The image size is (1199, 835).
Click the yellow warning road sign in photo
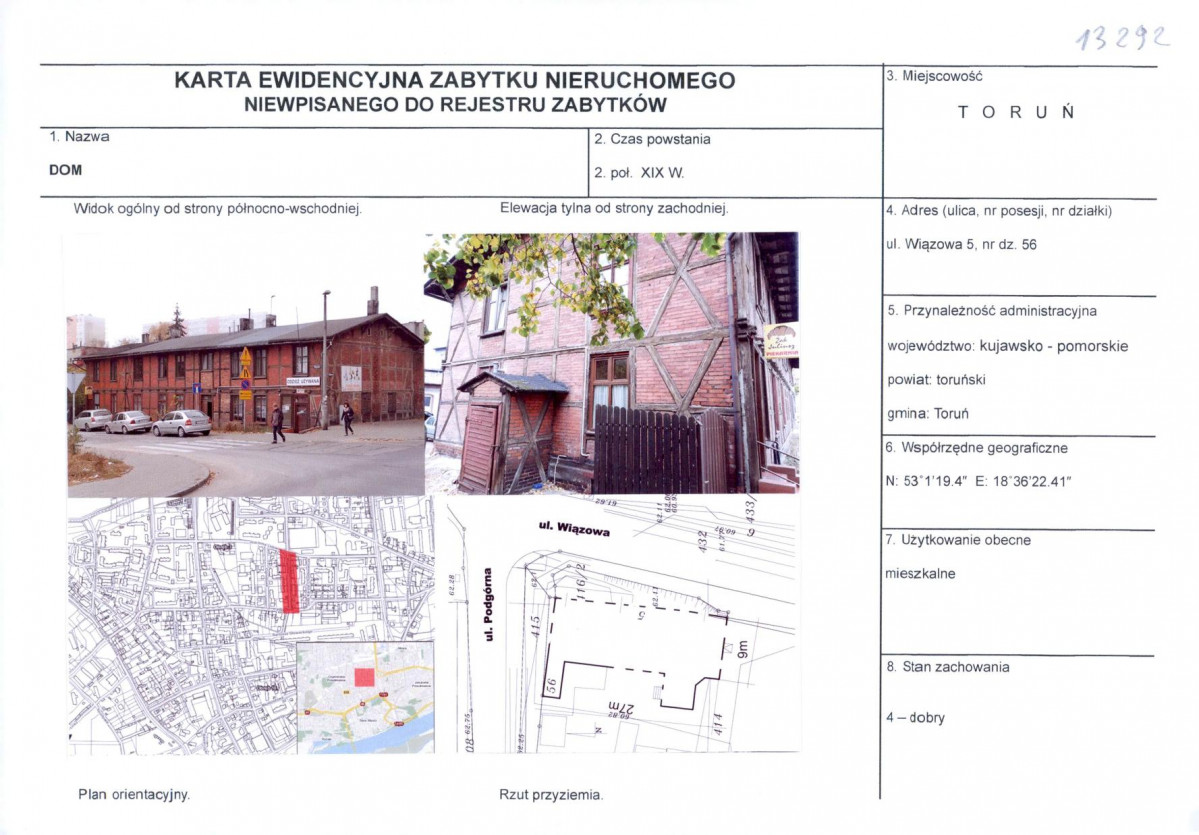point(245,356)
